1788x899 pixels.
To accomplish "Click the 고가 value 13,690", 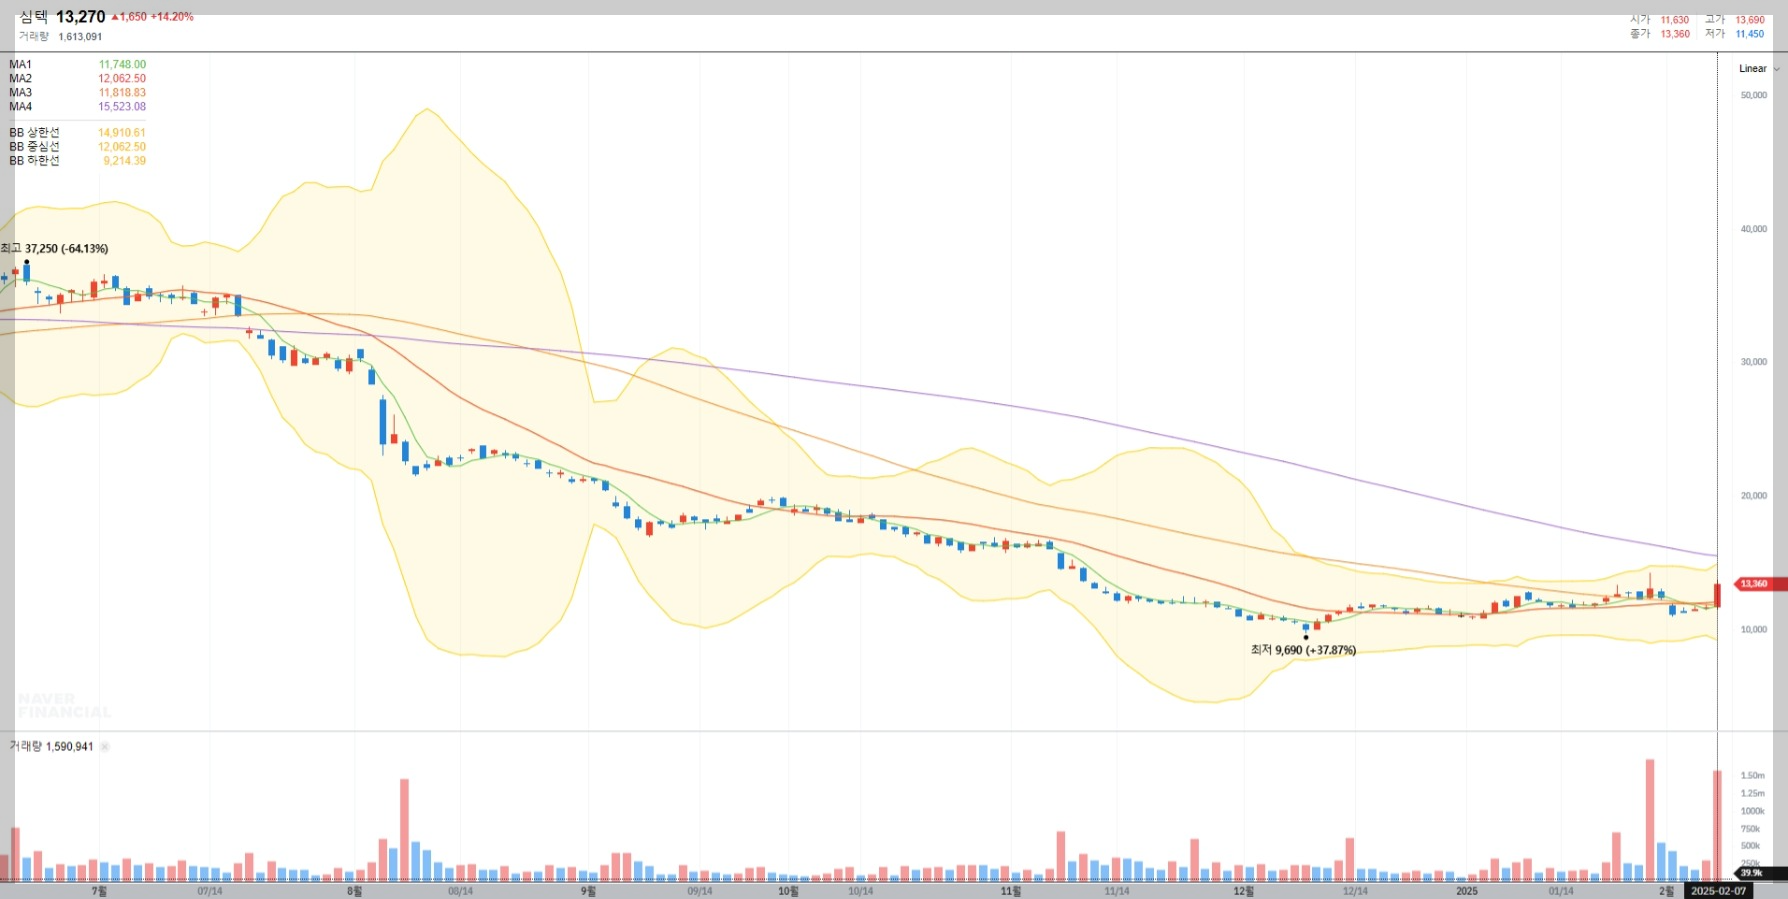I will (1750, 20).
